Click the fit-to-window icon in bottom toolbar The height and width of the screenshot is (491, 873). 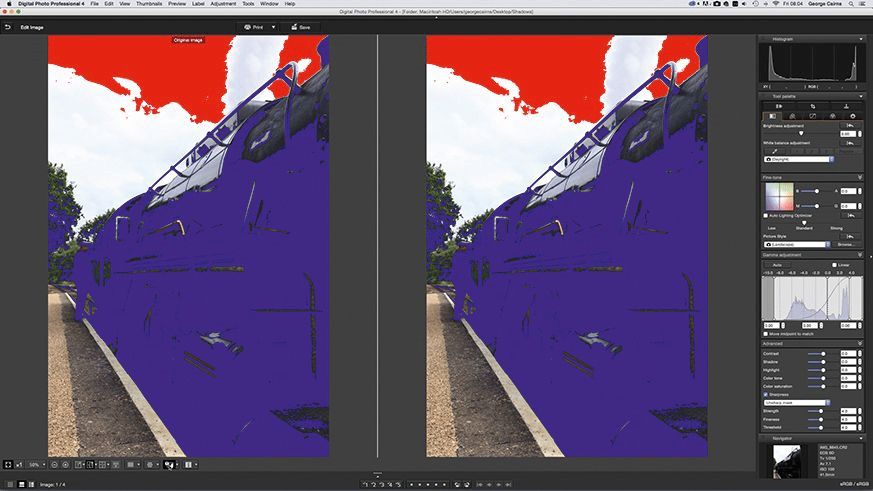pos(8,464)
